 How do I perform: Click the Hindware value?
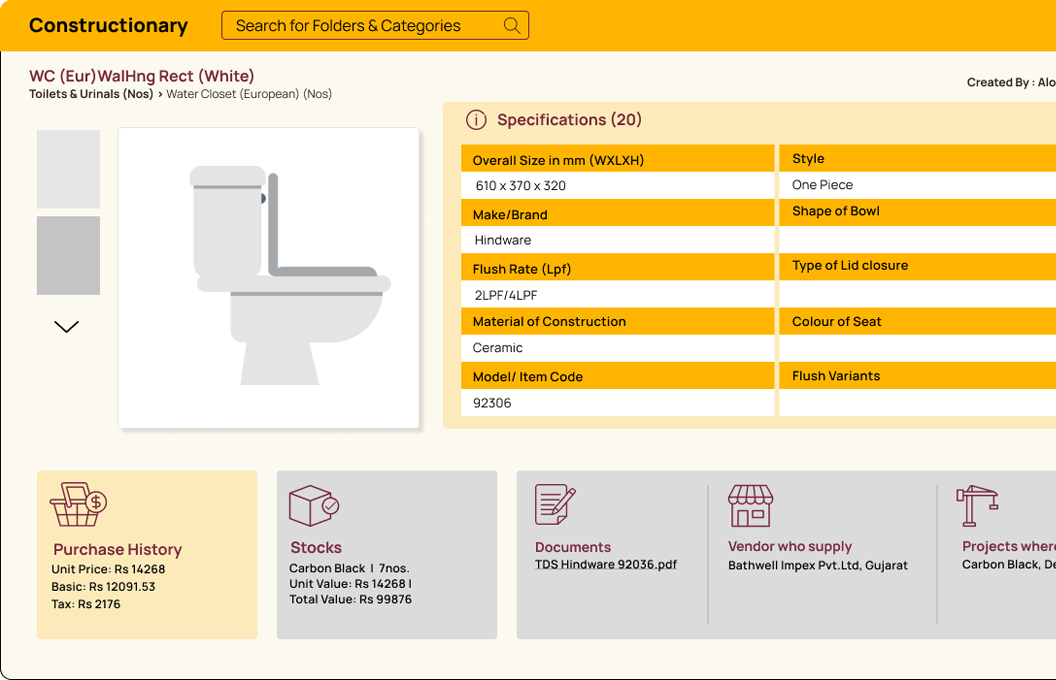(502, 240)
